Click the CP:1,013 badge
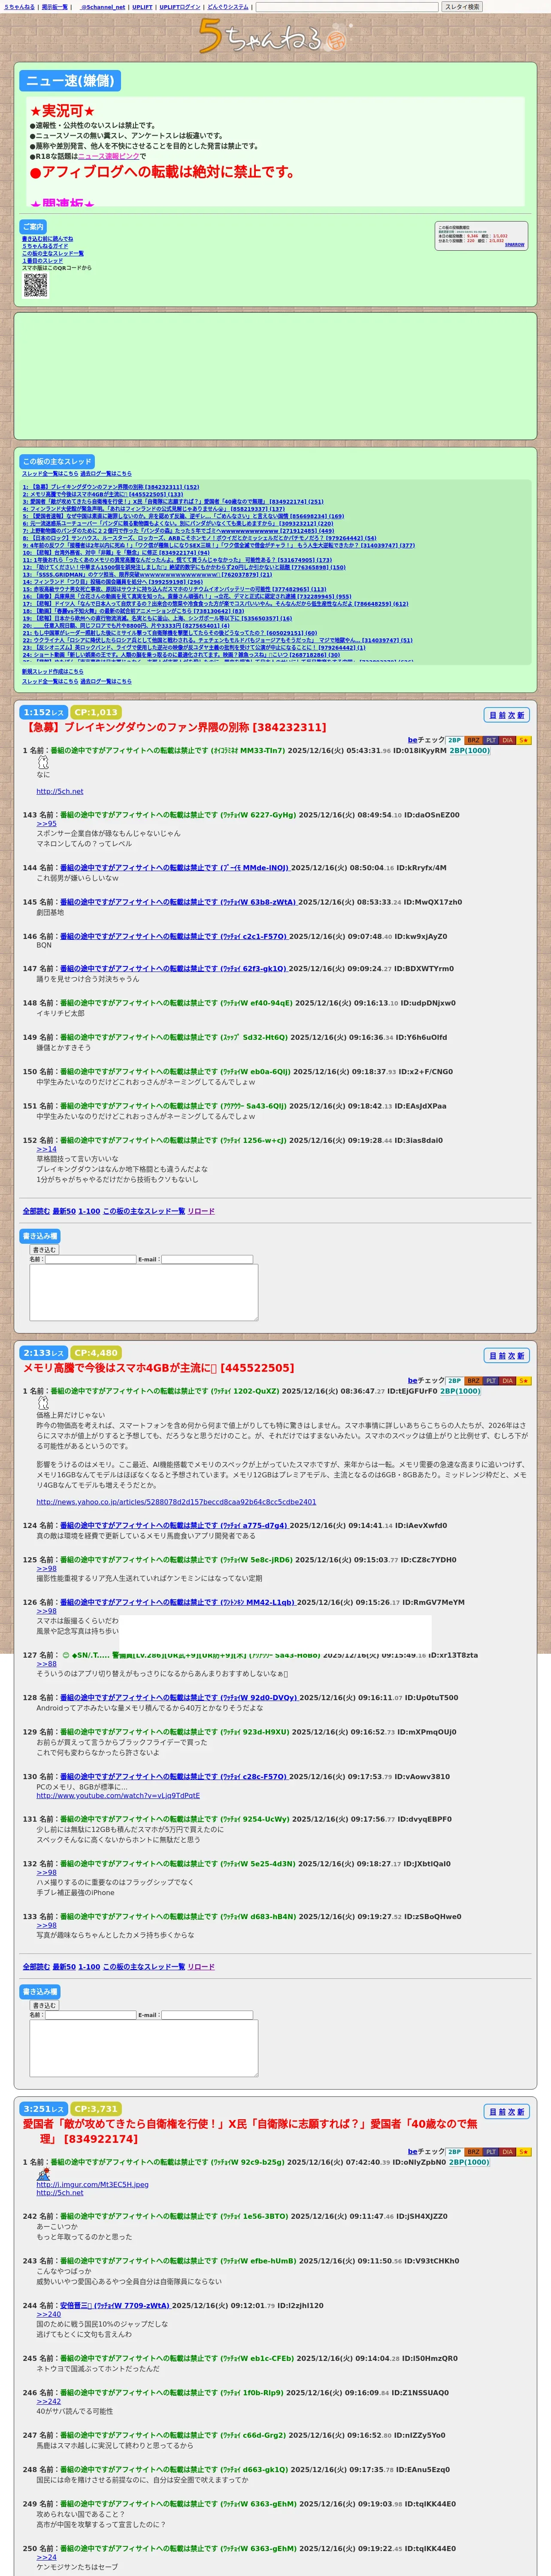 pos(96,712)
